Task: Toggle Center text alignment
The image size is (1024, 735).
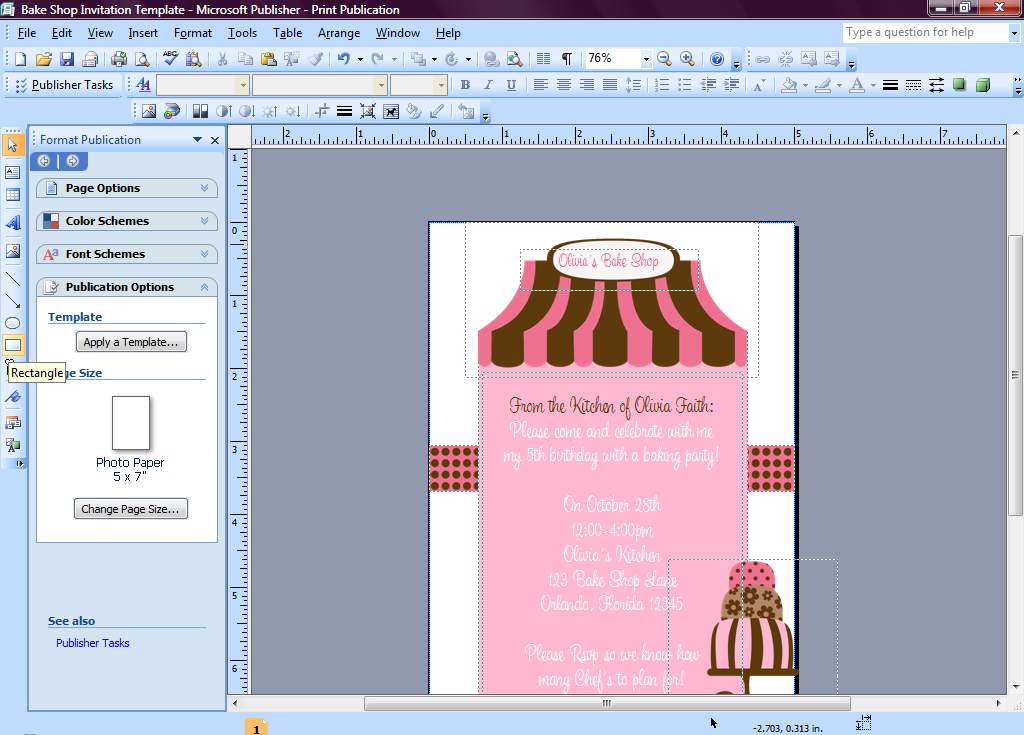Action: point(564,85)
